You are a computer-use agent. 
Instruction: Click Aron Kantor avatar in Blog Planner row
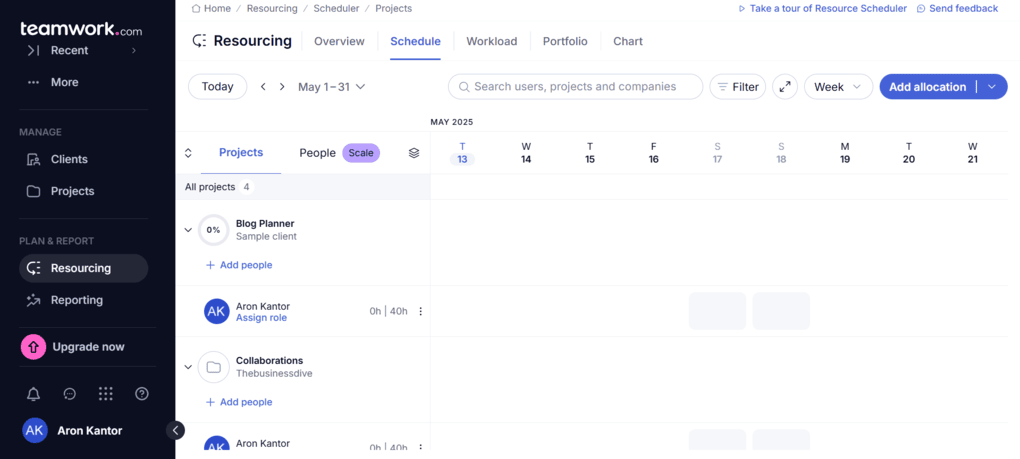point(216,311)
